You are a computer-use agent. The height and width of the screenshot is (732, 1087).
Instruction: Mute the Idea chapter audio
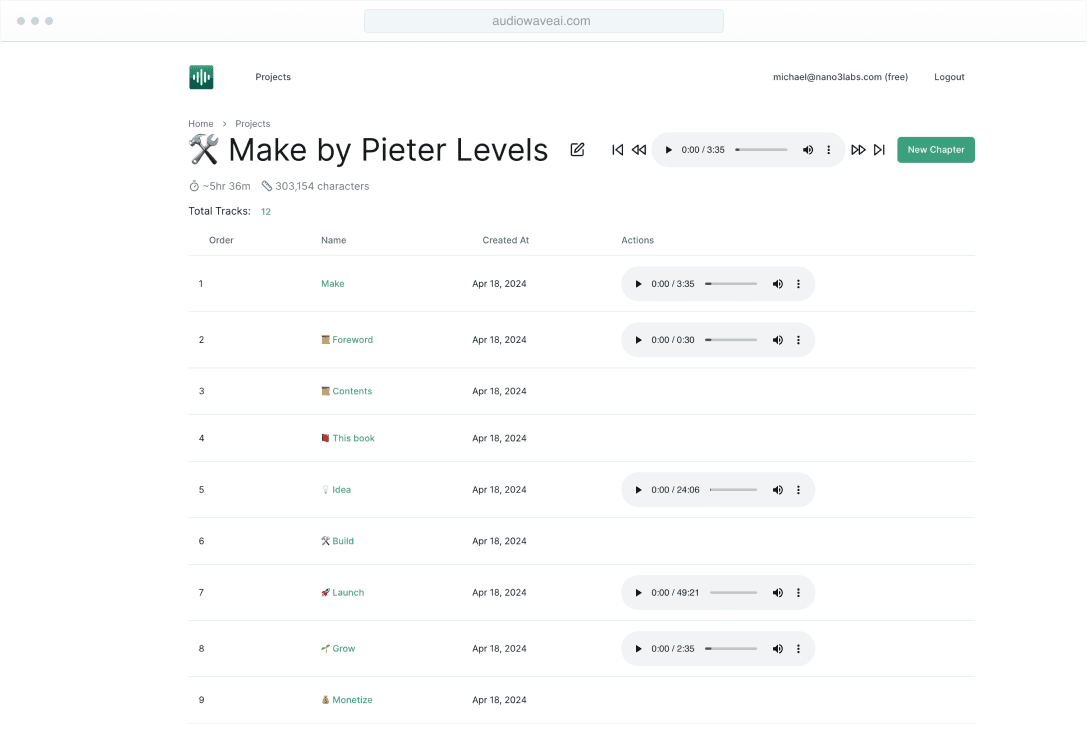pyautogui.click(x=777, y=490)
